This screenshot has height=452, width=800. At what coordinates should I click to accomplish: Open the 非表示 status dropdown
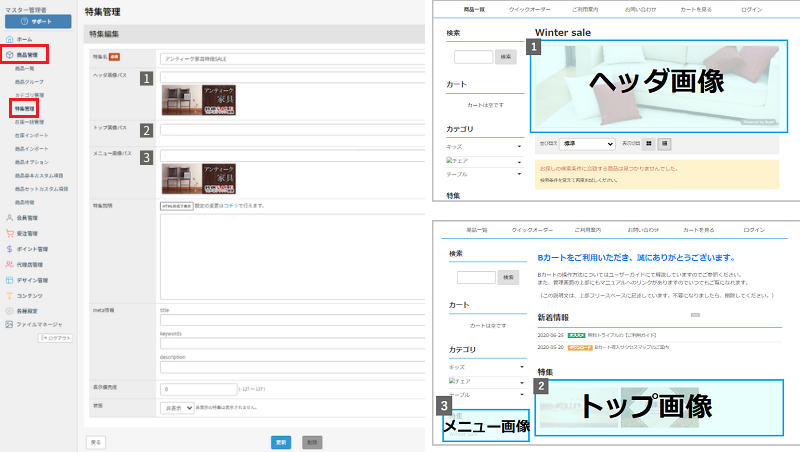[176, 408]
